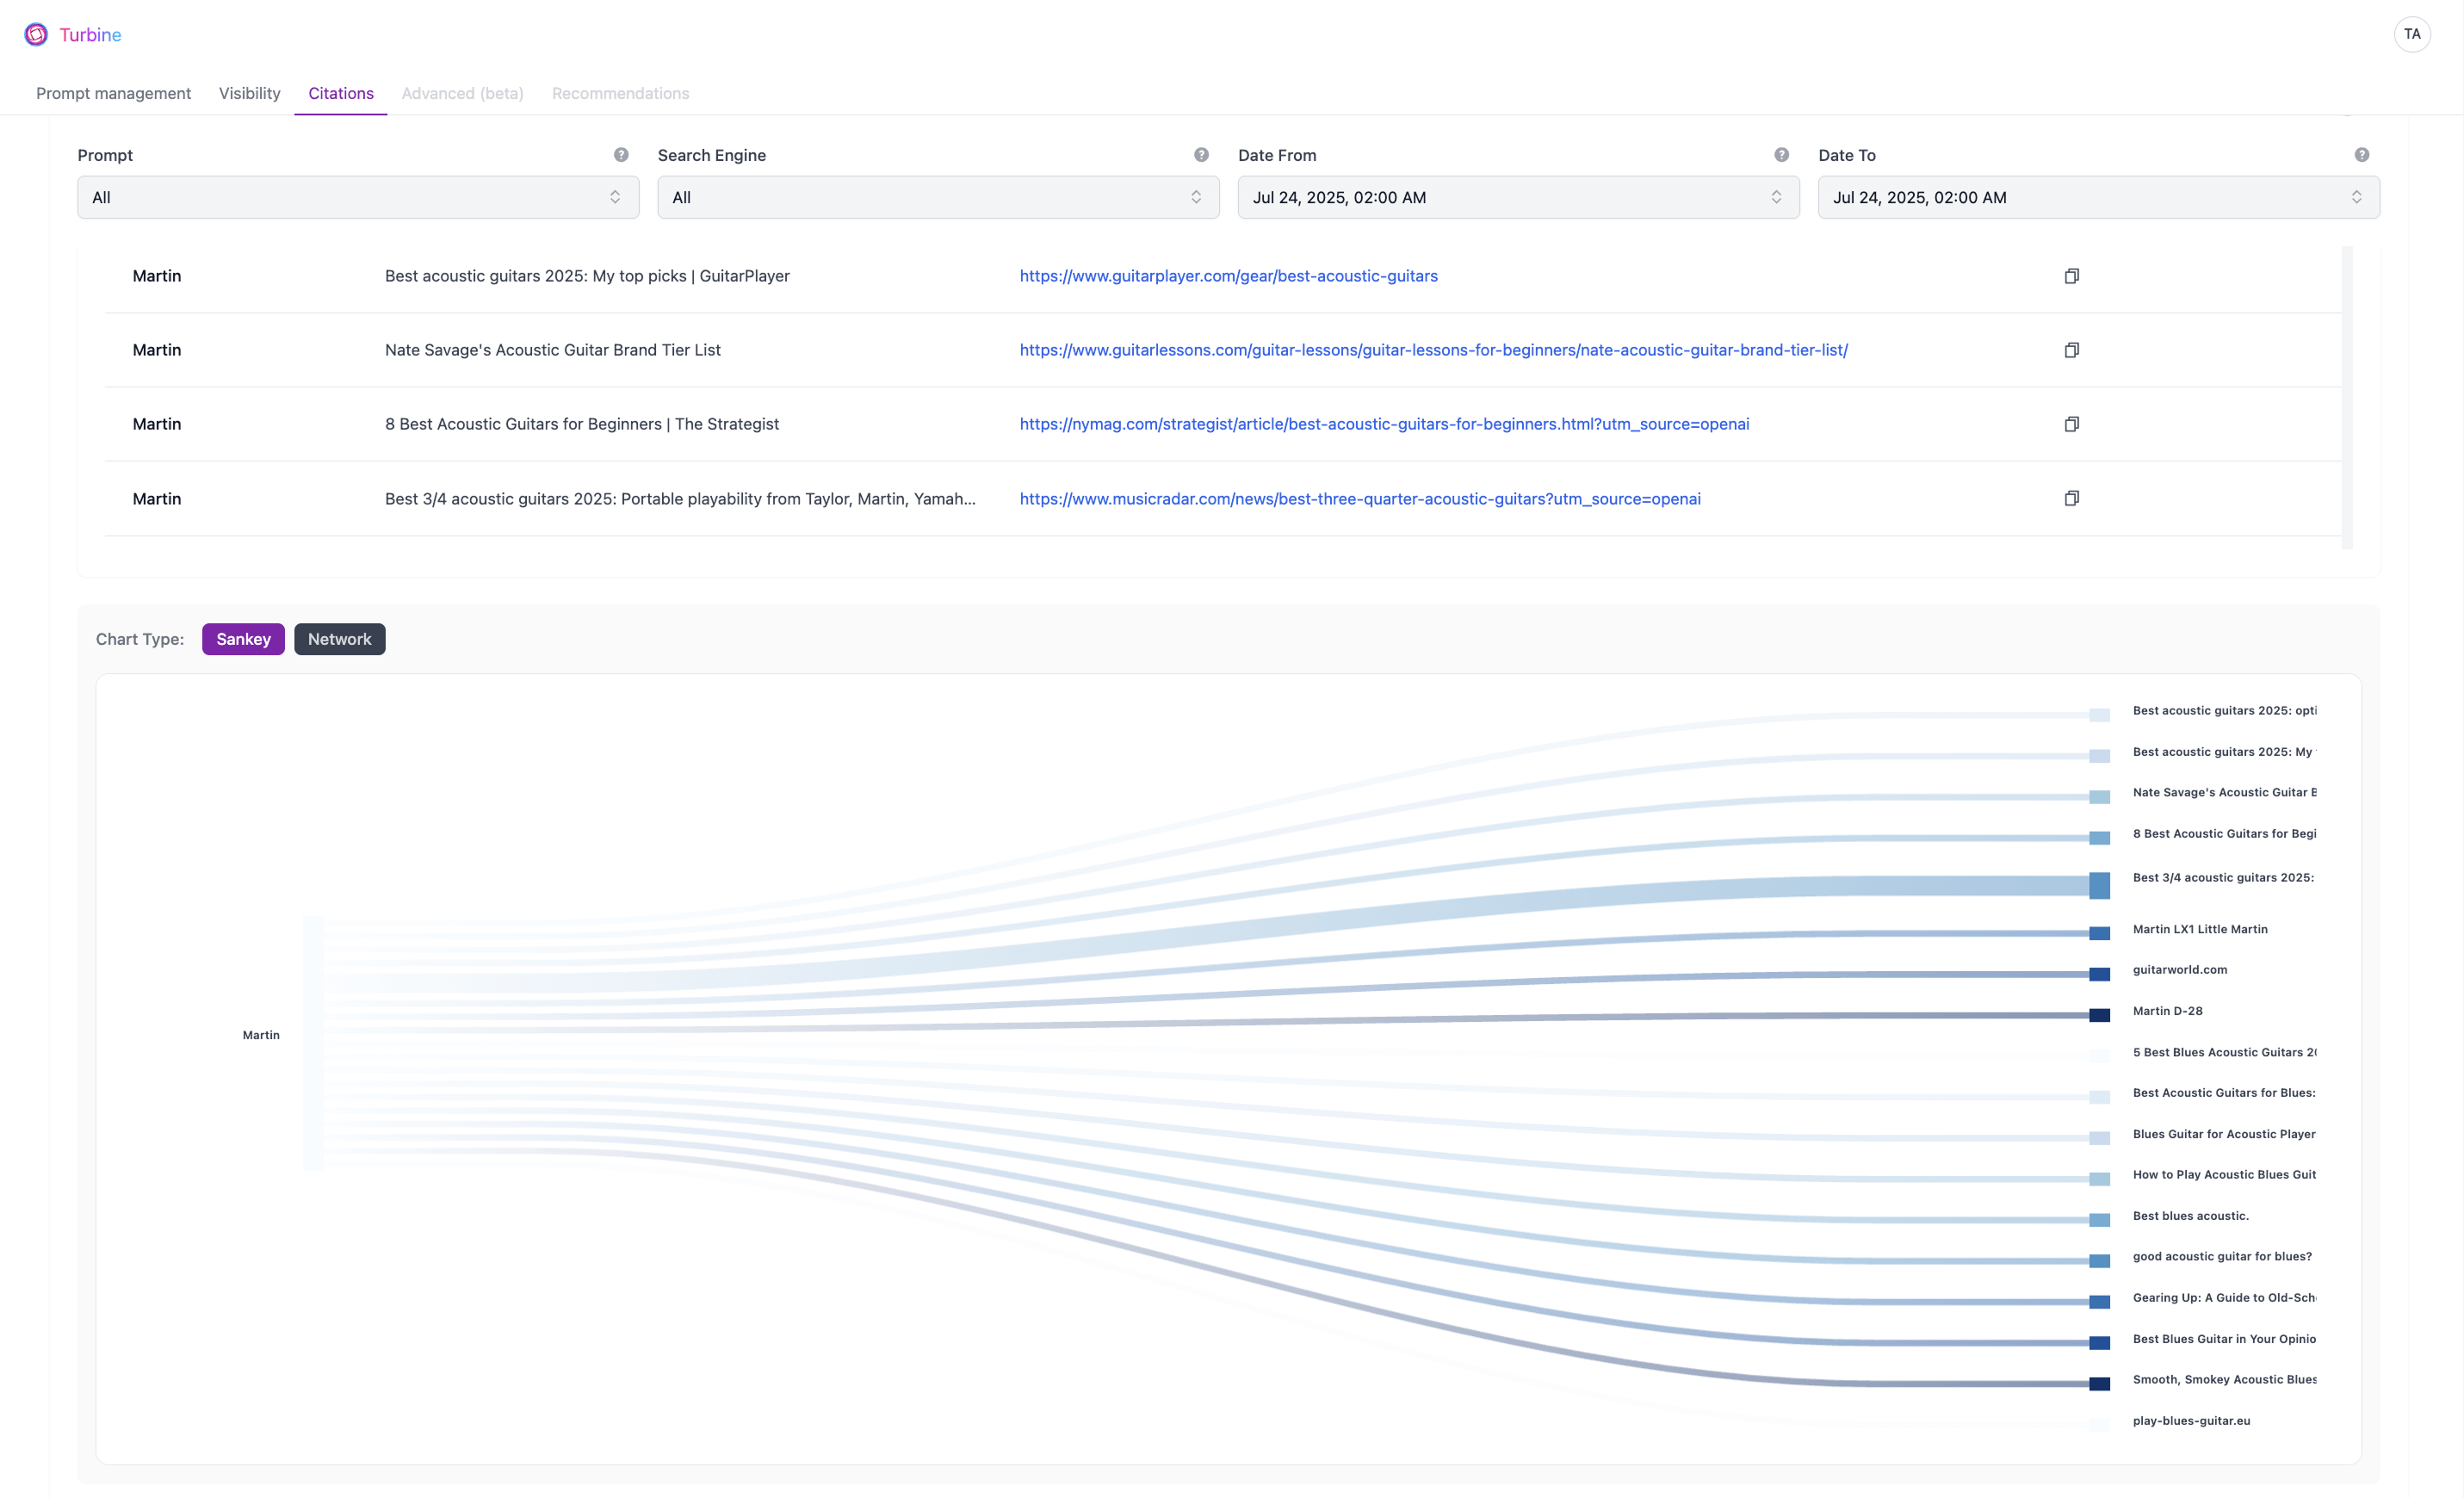
Task: Click the 'Chart Type:' label
Action: click(140, 639)
